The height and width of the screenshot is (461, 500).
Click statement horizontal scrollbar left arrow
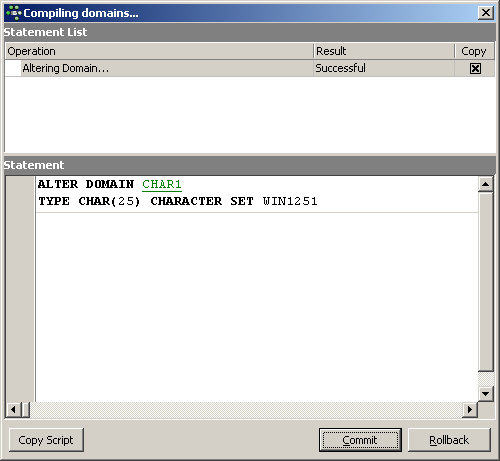point(13,410)
